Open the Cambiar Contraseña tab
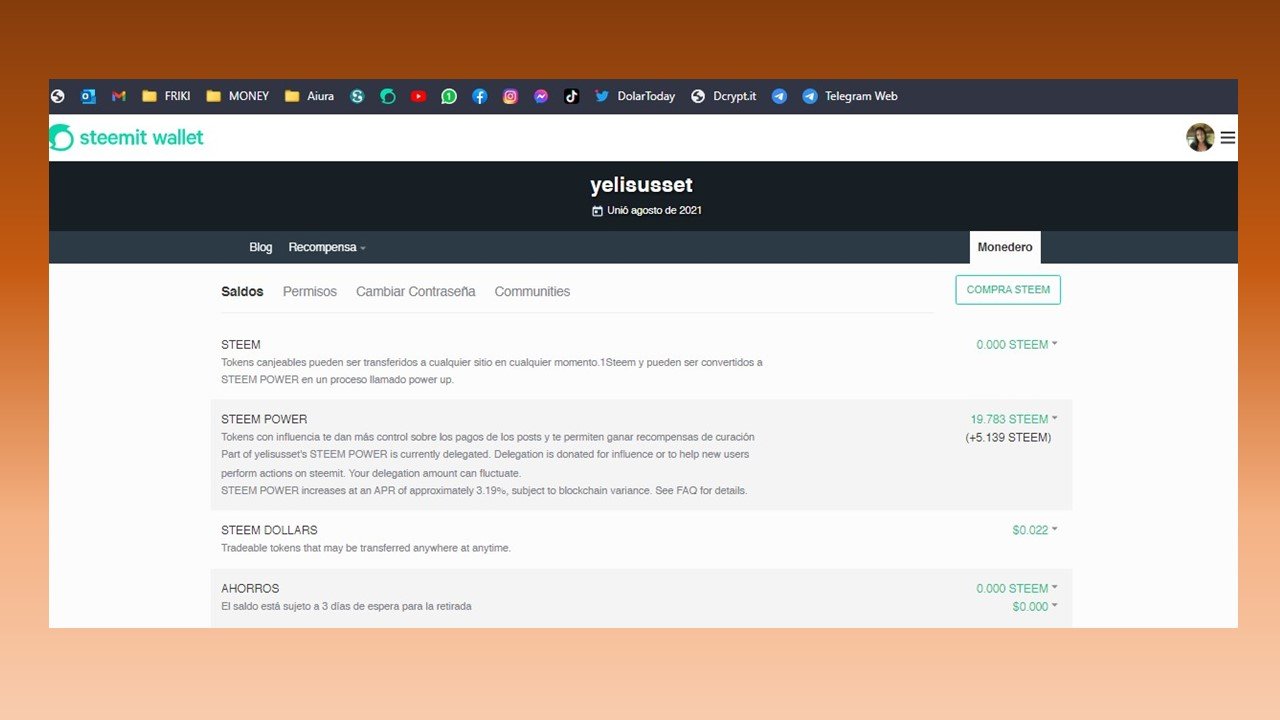This screenshot has width=1280, height=720. click(x=416, y=291)
